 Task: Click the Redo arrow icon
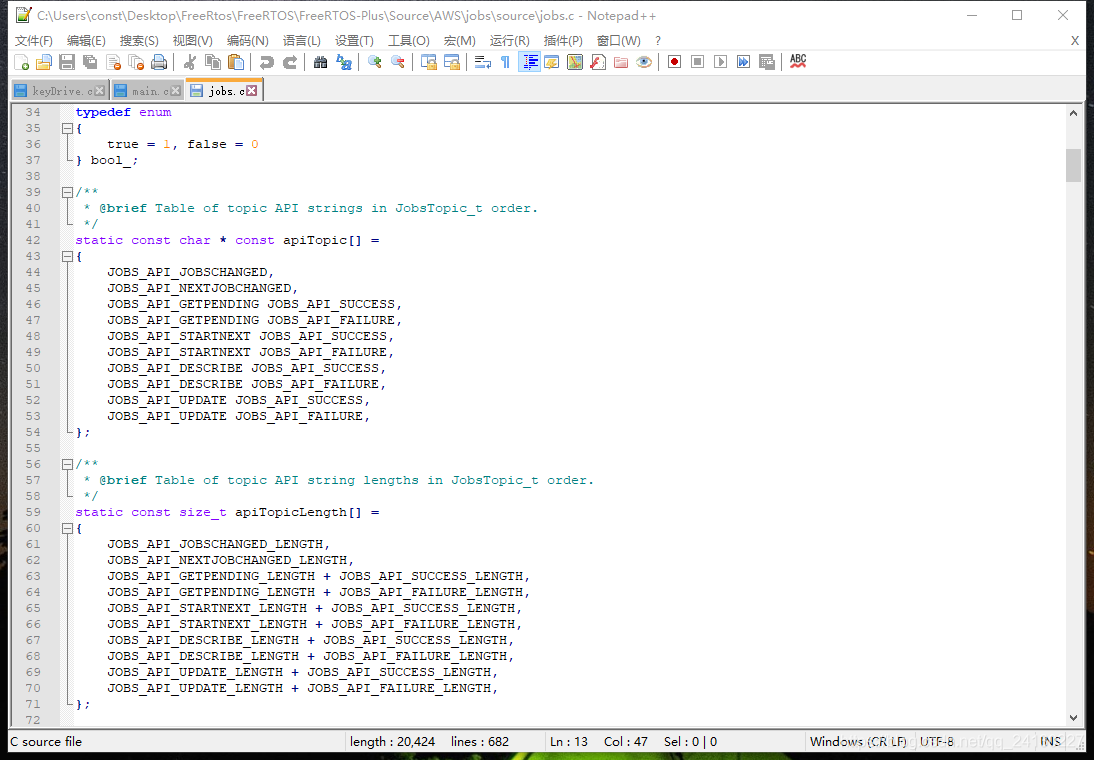(x=290, y=62)
